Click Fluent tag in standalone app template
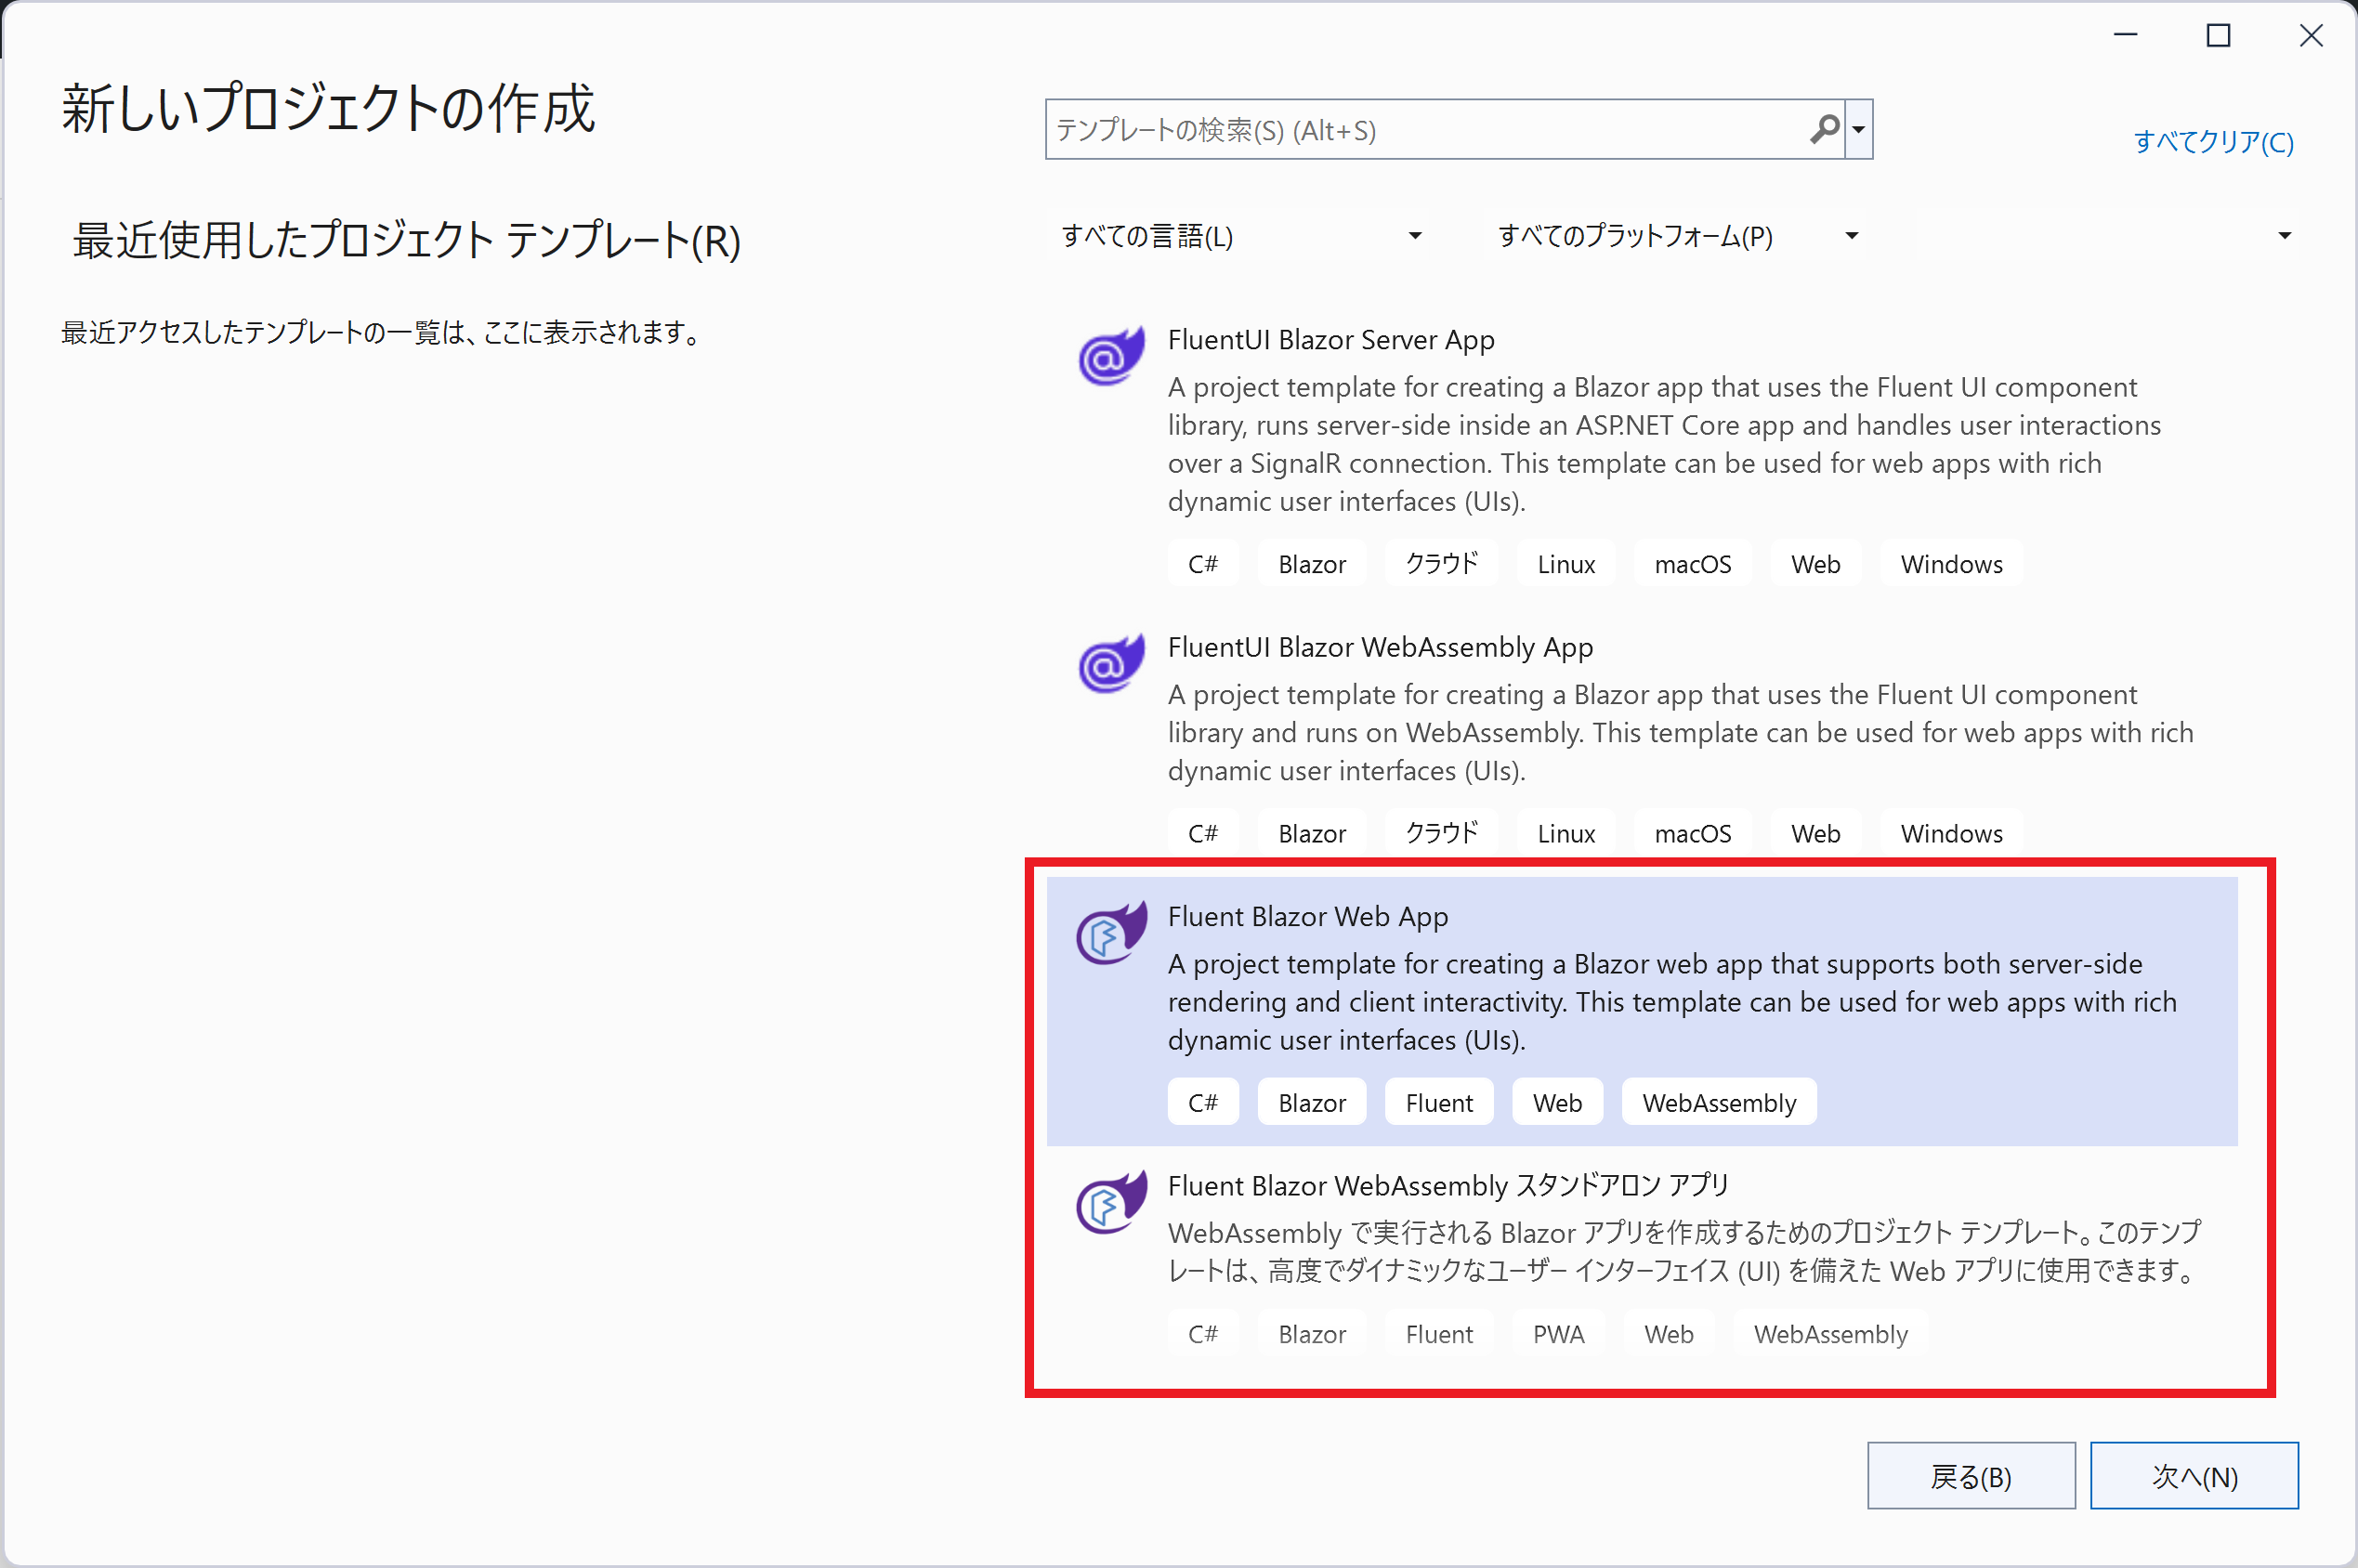This screenshot has width=2358, height=1568. tap(1439, 1333)
